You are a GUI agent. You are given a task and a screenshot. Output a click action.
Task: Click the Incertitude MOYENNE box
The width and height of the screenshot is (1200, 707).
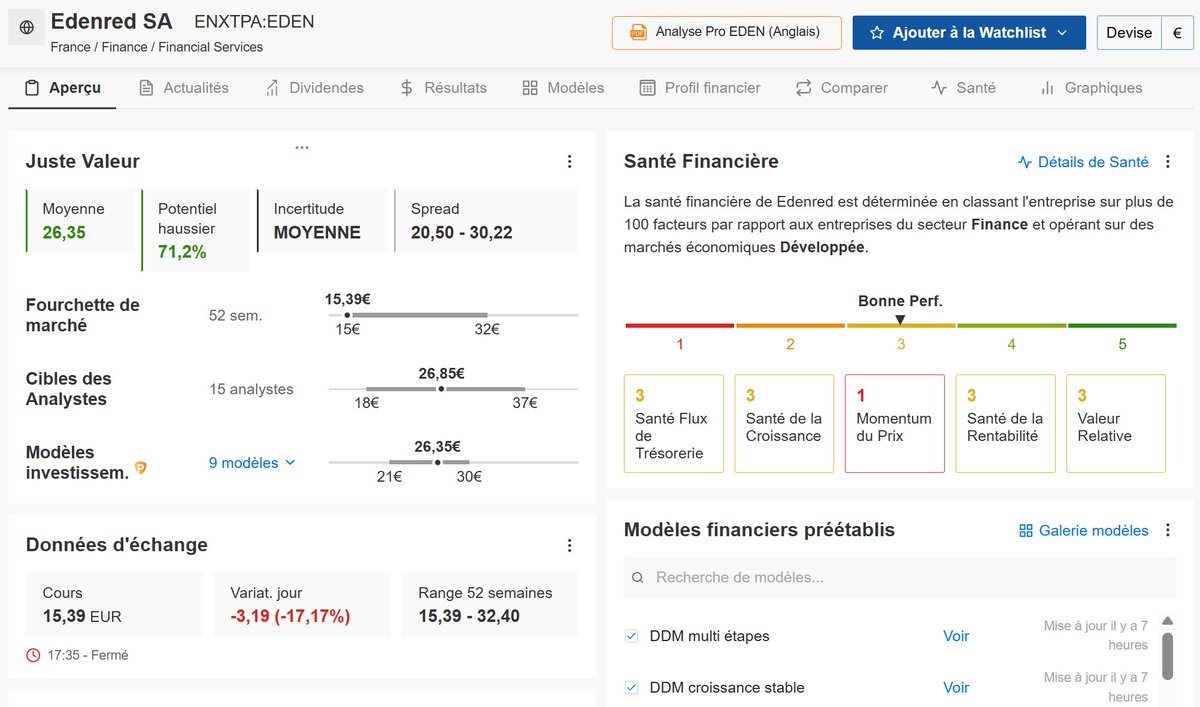tap(322, 221)
